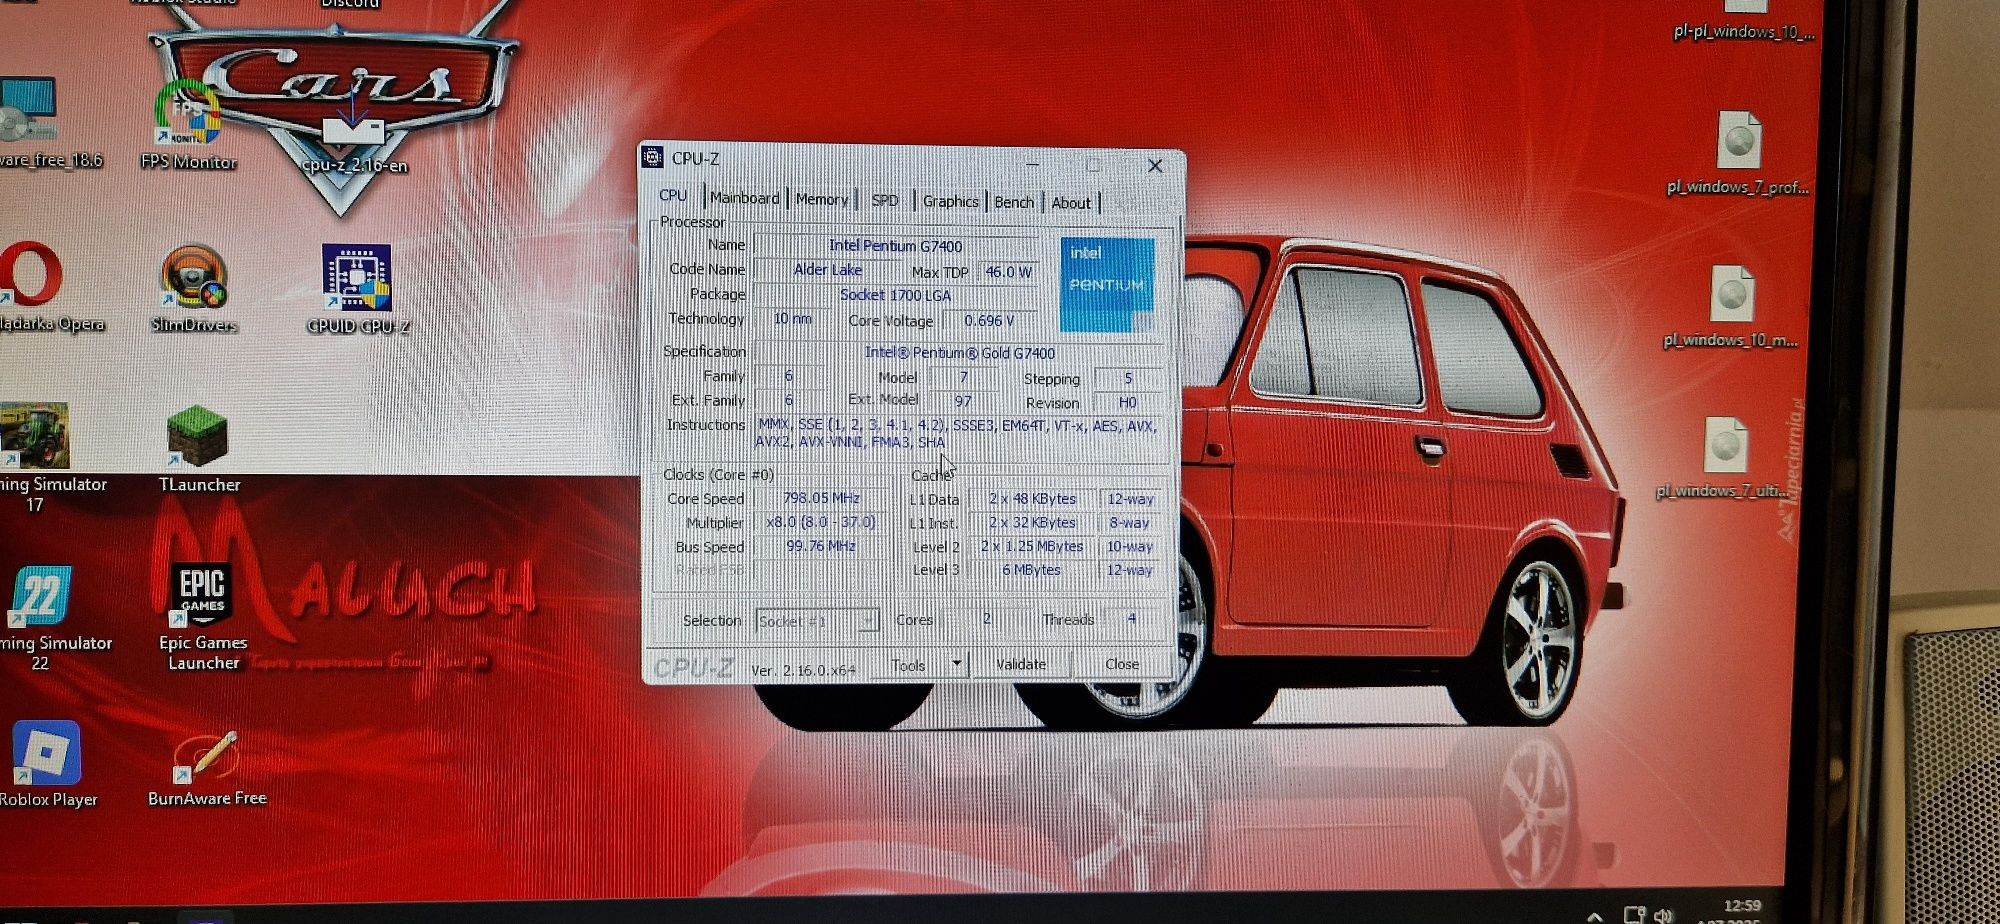Viewport: 2000px width, 924px height.
Task: Click the Ext. Model 97 value
Action: coord(962,401)
